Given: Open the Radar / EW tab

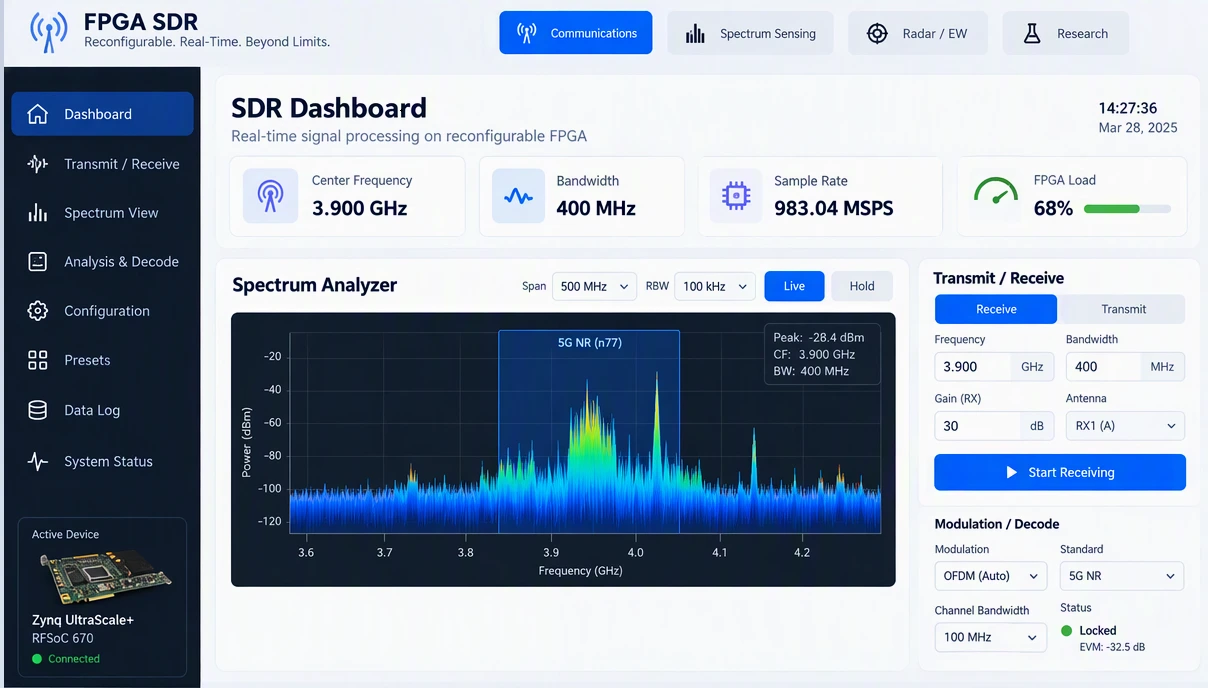Looking at the screenshot, I should [918, 34].
